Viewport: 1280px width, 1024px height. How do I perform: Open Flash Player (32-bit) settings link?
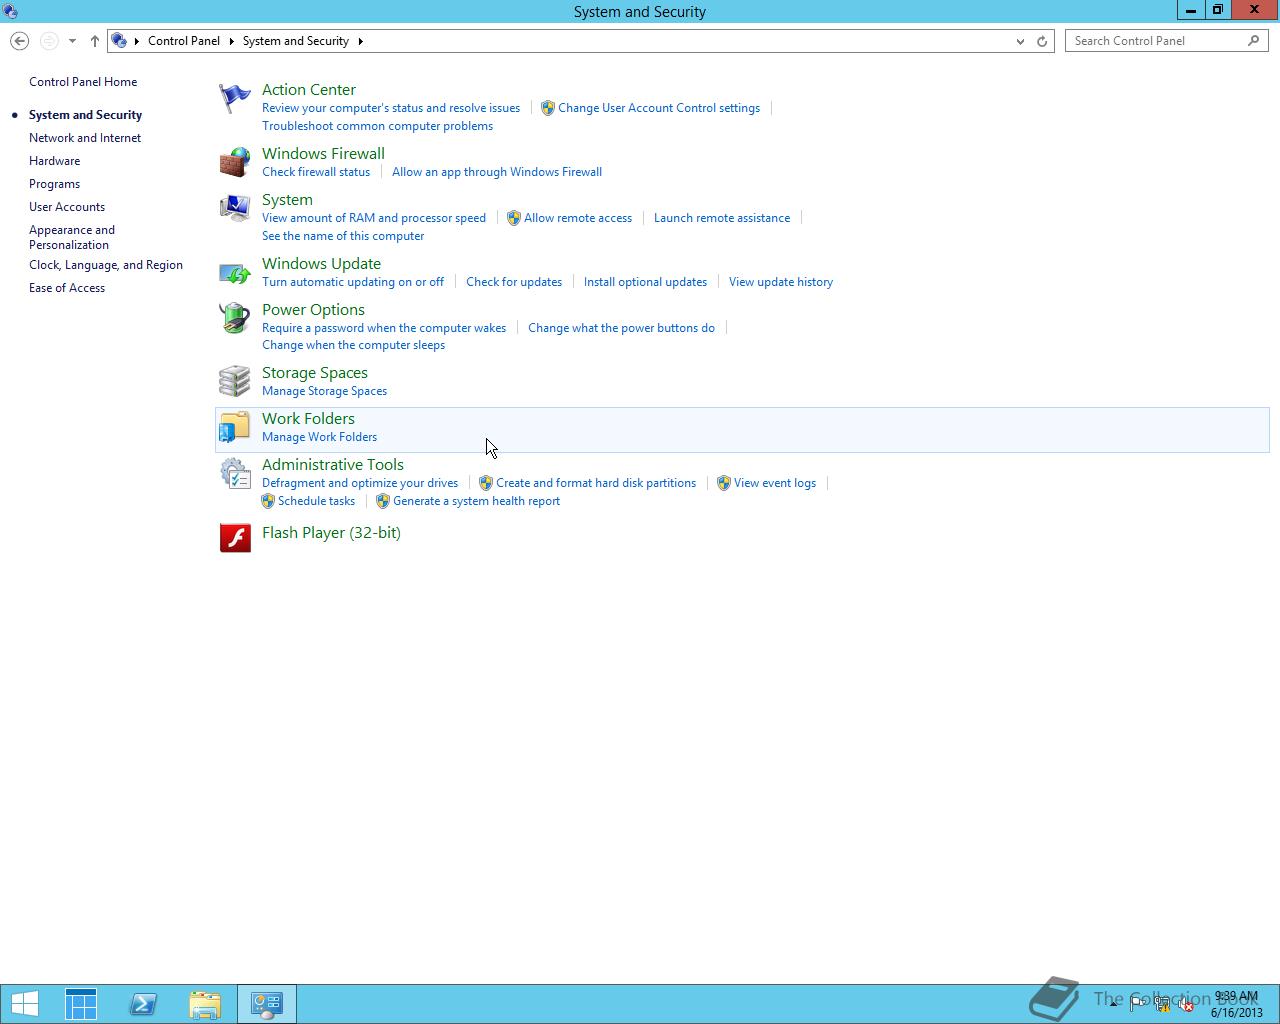[x=331, y=533]
